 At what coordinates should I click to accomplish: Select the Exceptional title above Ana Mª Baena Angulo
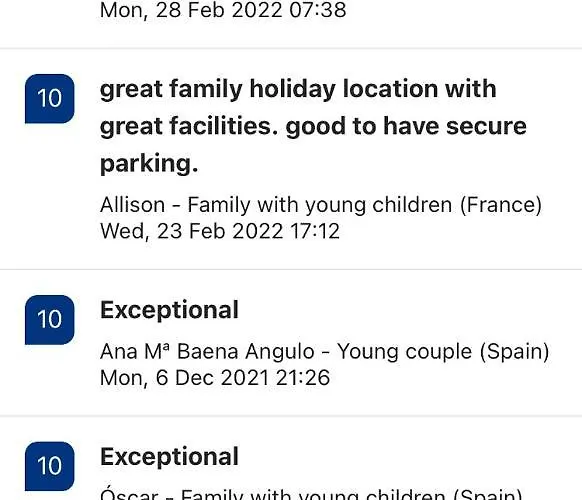click(169, 310)
